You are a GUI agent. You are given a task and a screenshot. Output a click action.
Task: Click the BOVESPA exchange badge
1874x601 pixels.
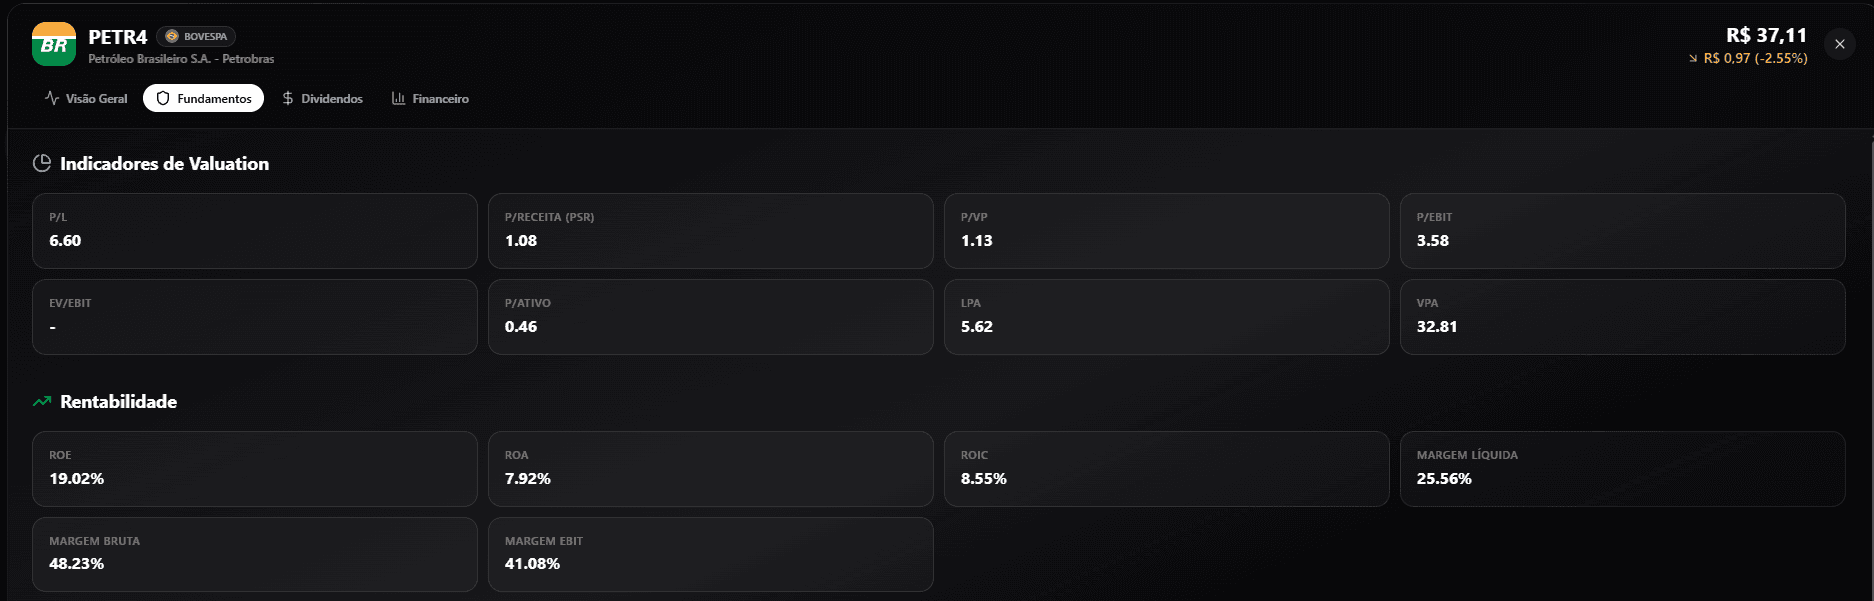[196, 36]
